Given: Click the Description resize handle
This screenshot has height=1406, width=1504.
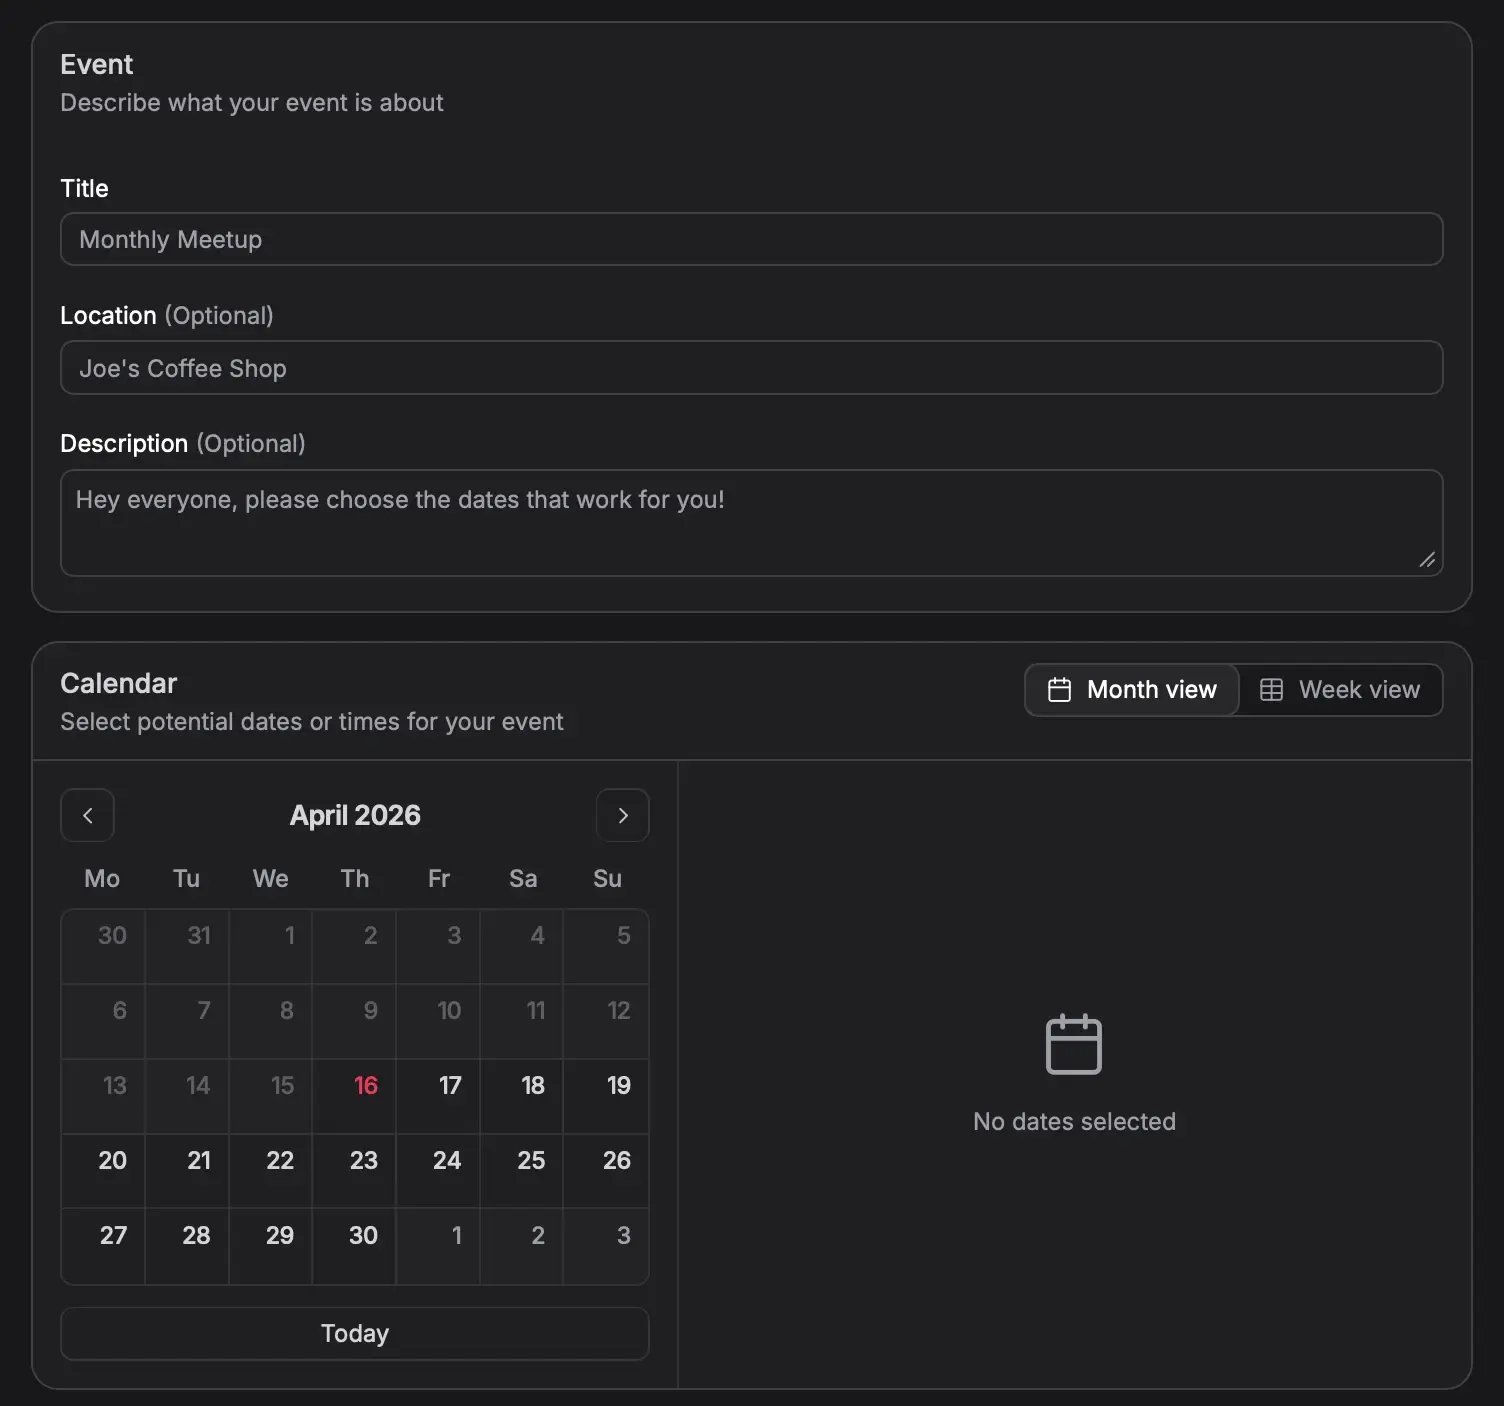Looking at the screenshot, I should [x=1427, y=560].
